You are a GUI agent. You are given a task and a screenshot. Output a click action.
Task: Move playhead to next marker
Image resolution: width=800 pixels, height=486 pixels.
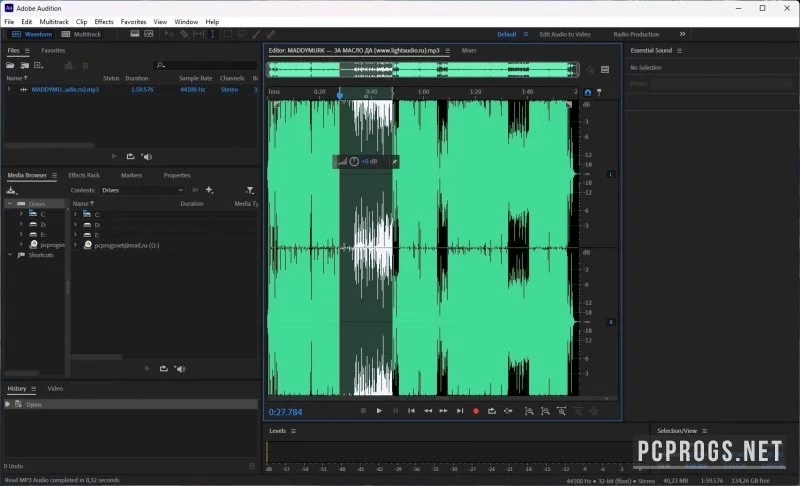click(x=460, y=411)
